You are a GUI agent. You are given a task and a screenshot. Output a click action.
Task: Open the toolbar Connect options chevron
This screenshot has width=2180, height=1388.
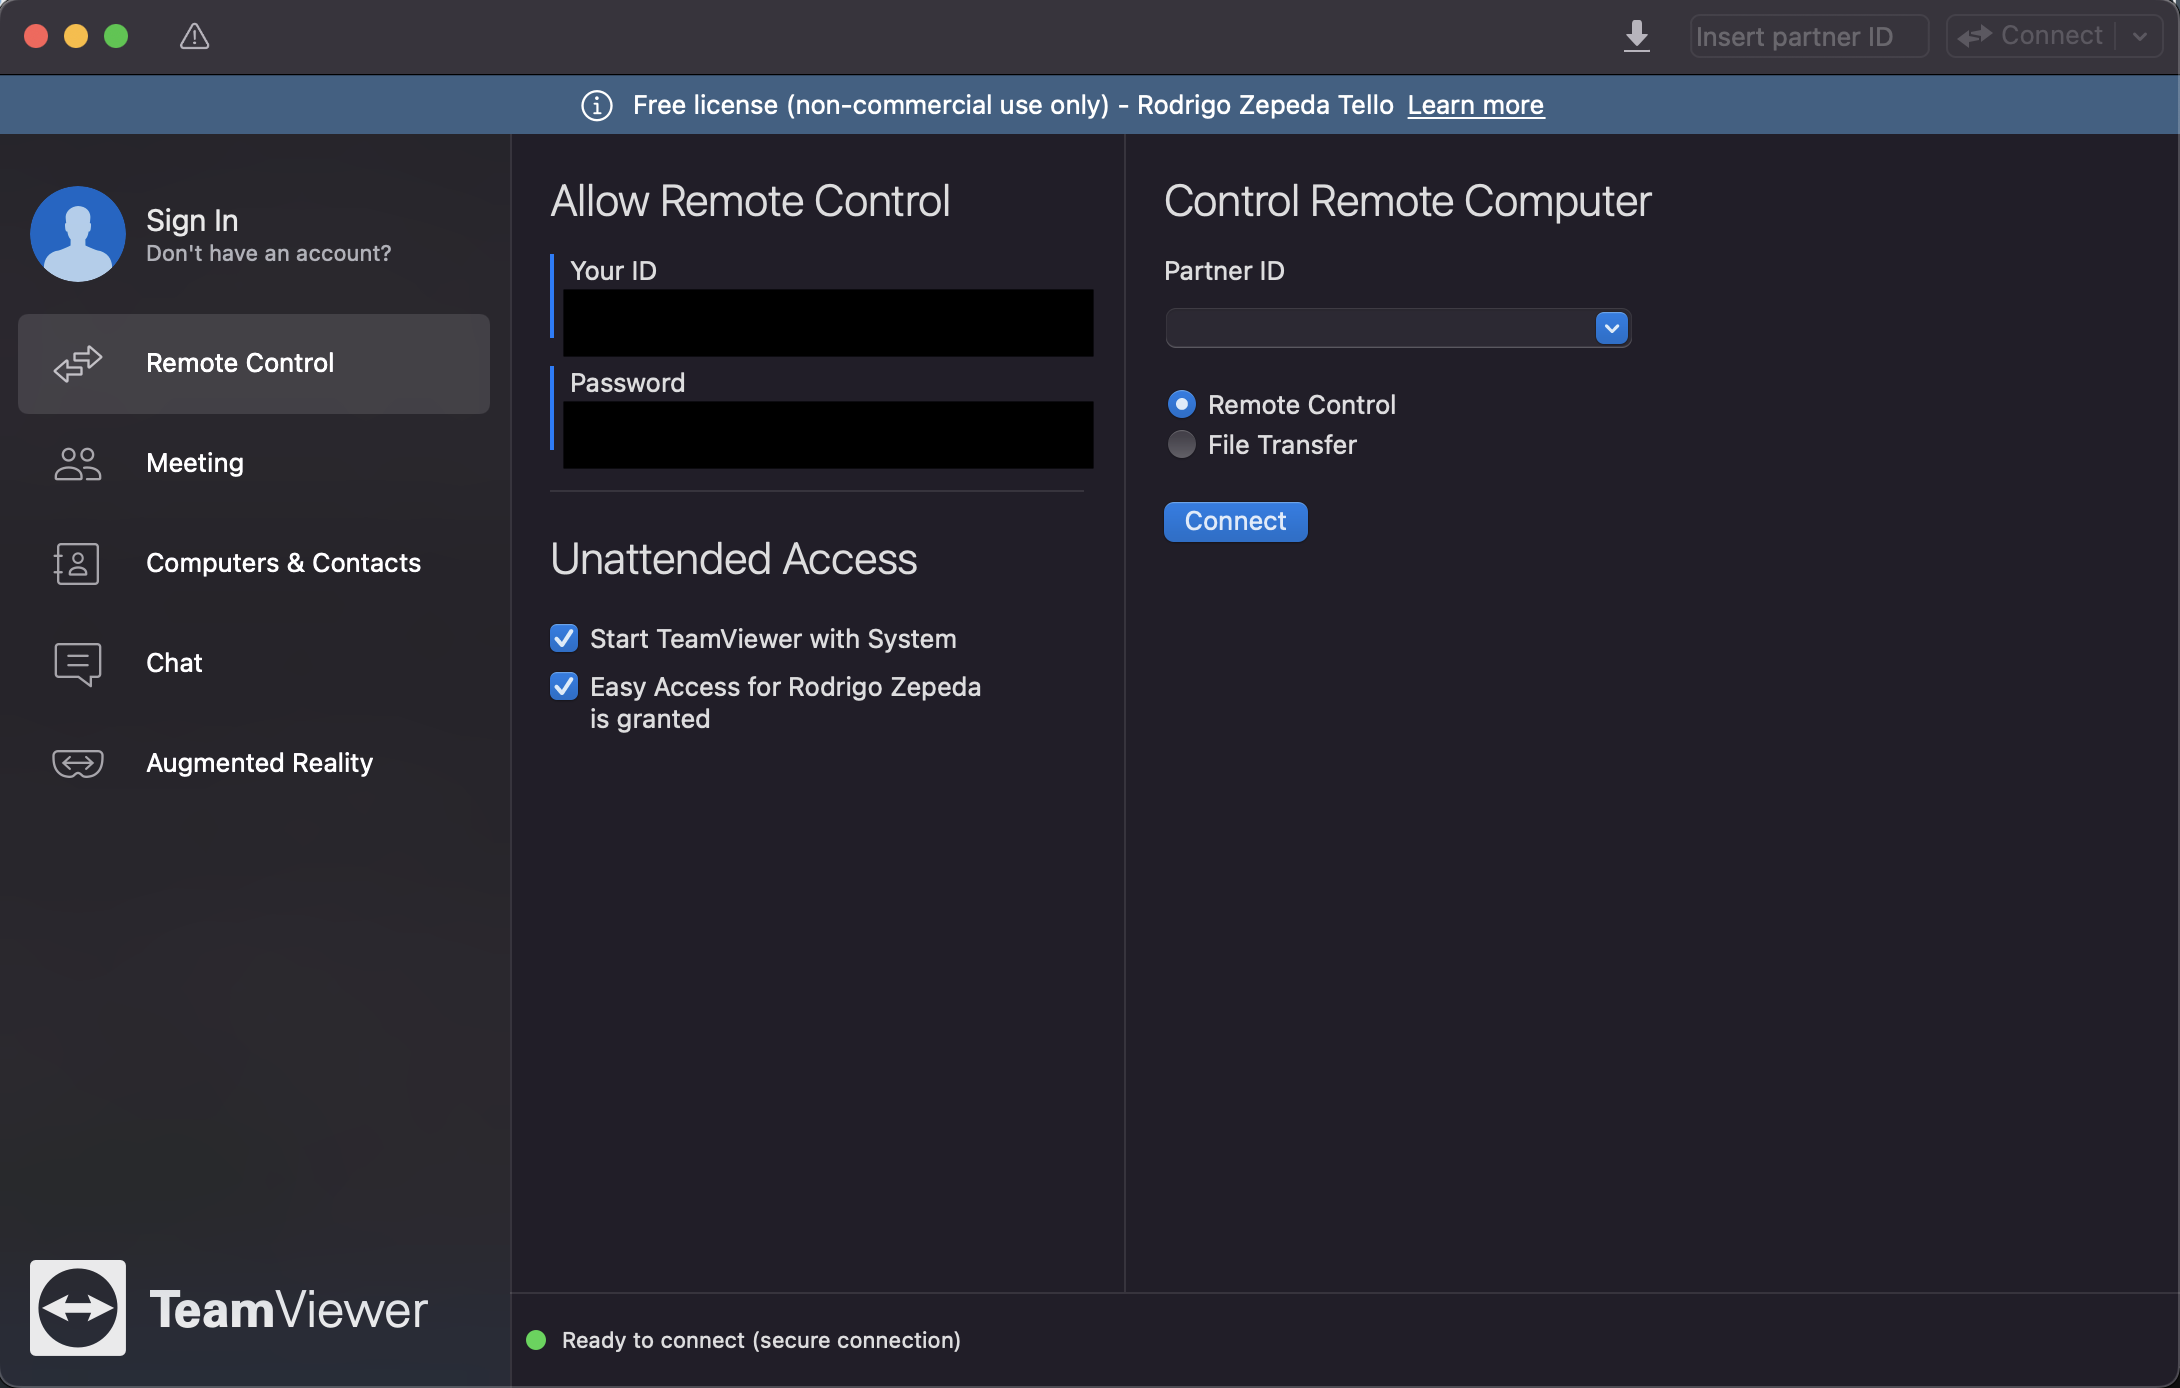[2140, 37]
